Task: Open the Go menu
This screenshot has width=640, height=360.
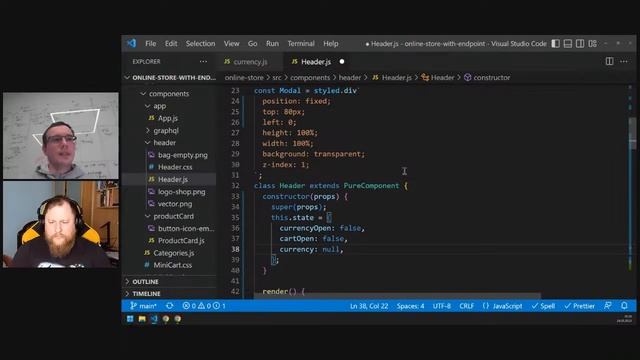Action: pos(253,44)
